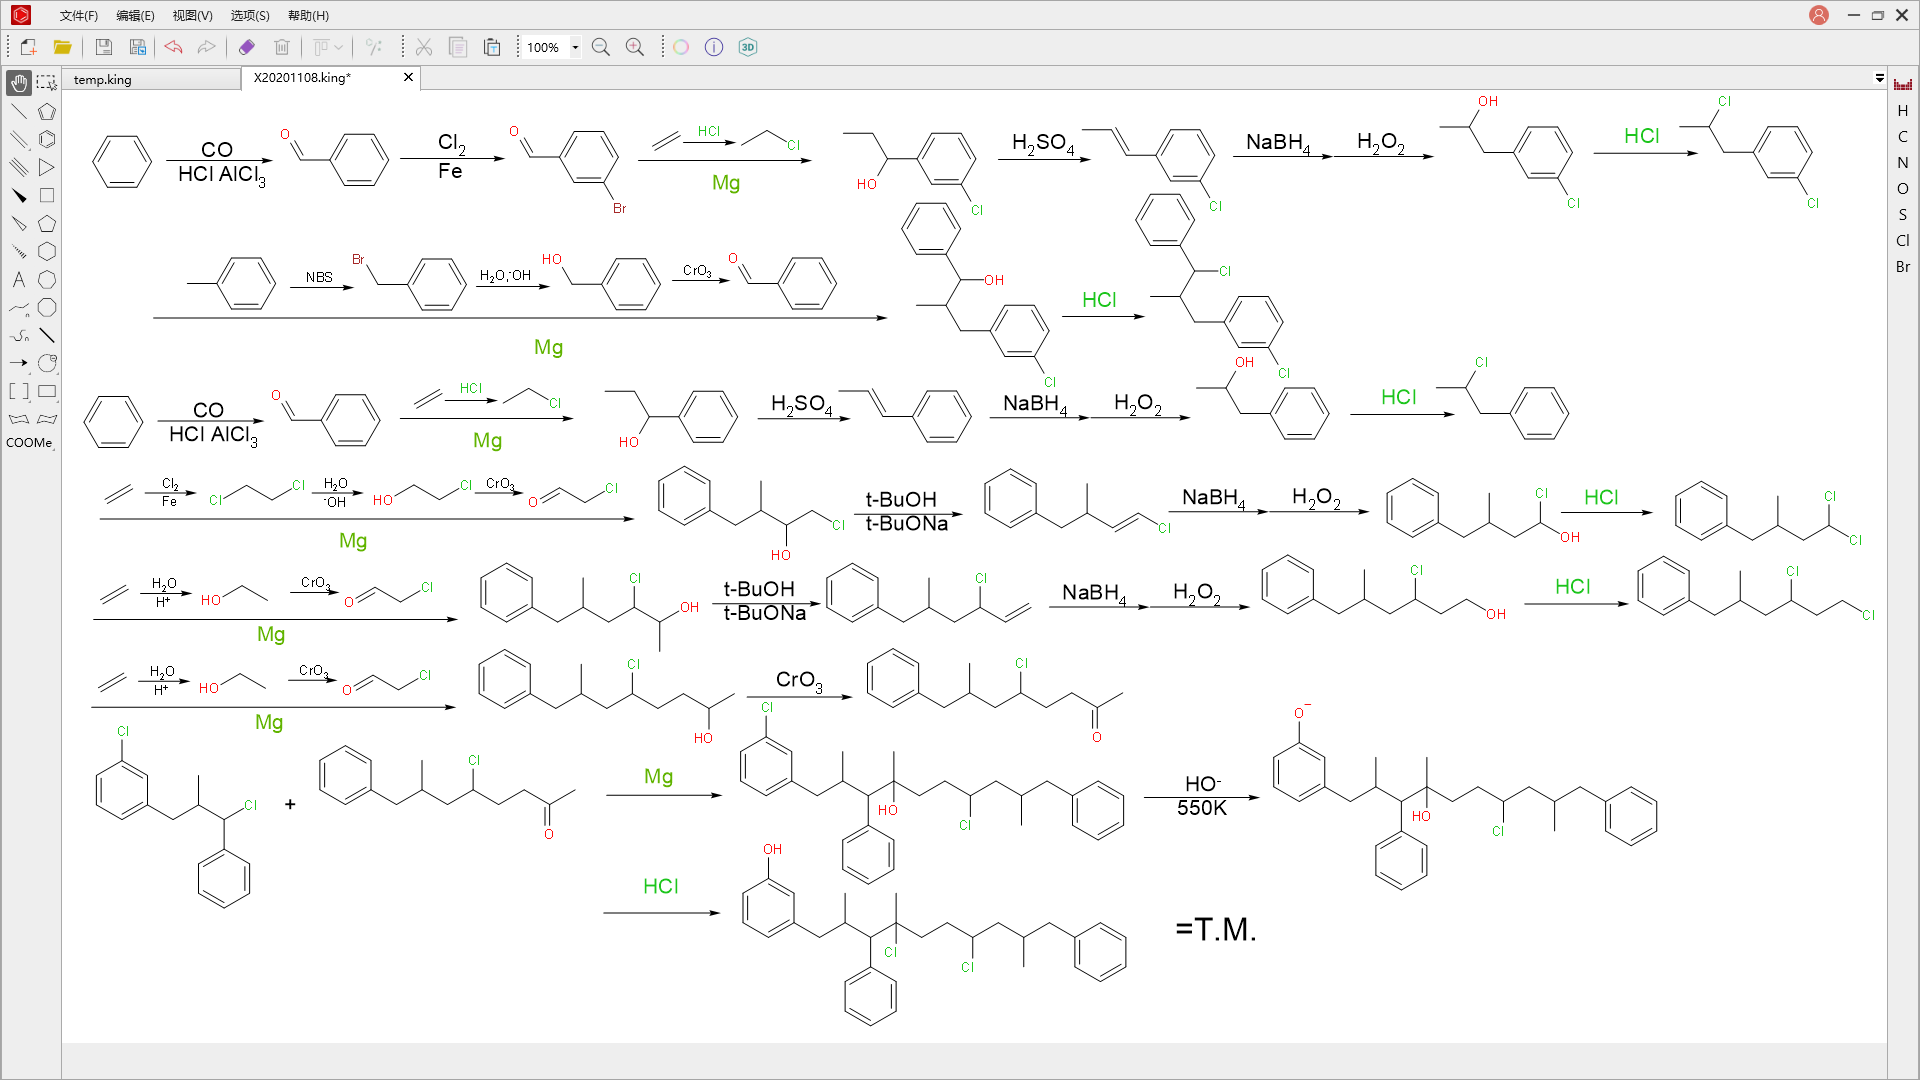Viewport: 1920px width, 1080px height.
Task: Select the cyclopentane pentagon ring tool
Action: click(x=47, y=223)
